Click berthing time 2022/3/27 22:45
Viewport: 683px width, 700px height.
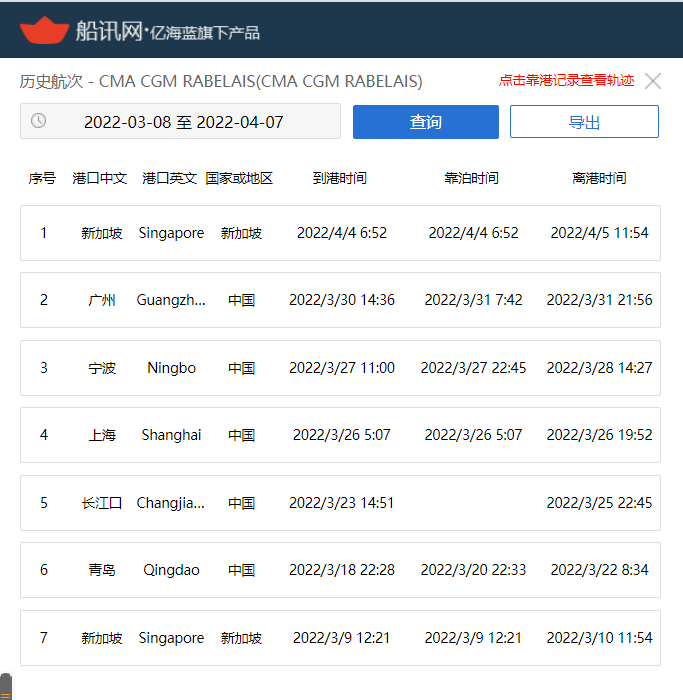tap(473, 368)
